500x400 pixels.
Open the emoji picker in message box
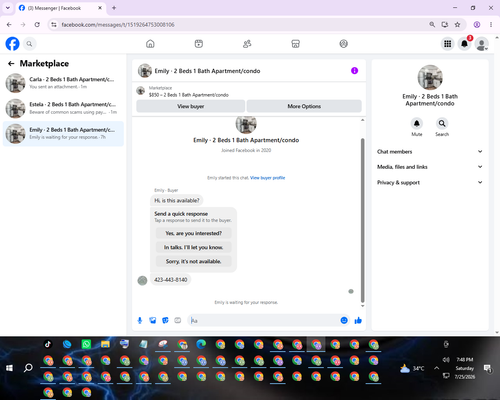tap(344, 320)
